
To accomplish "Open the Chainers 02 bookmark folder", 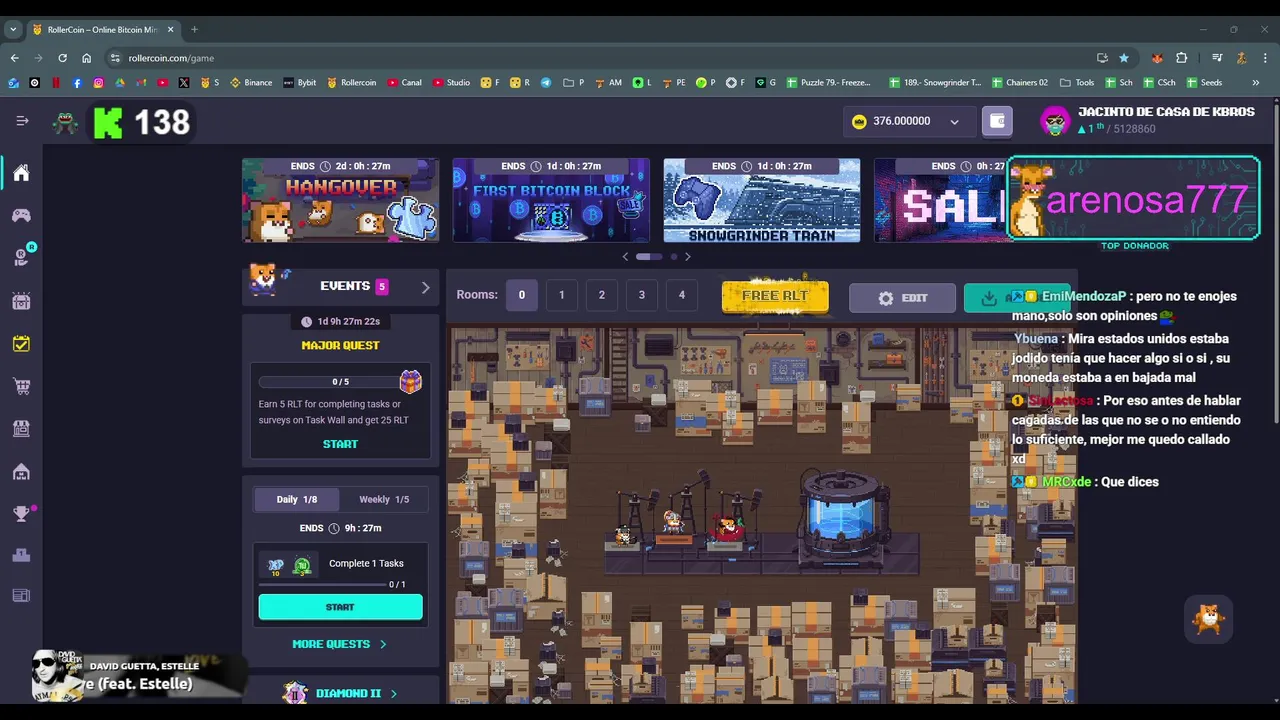I will [1019, 83].
